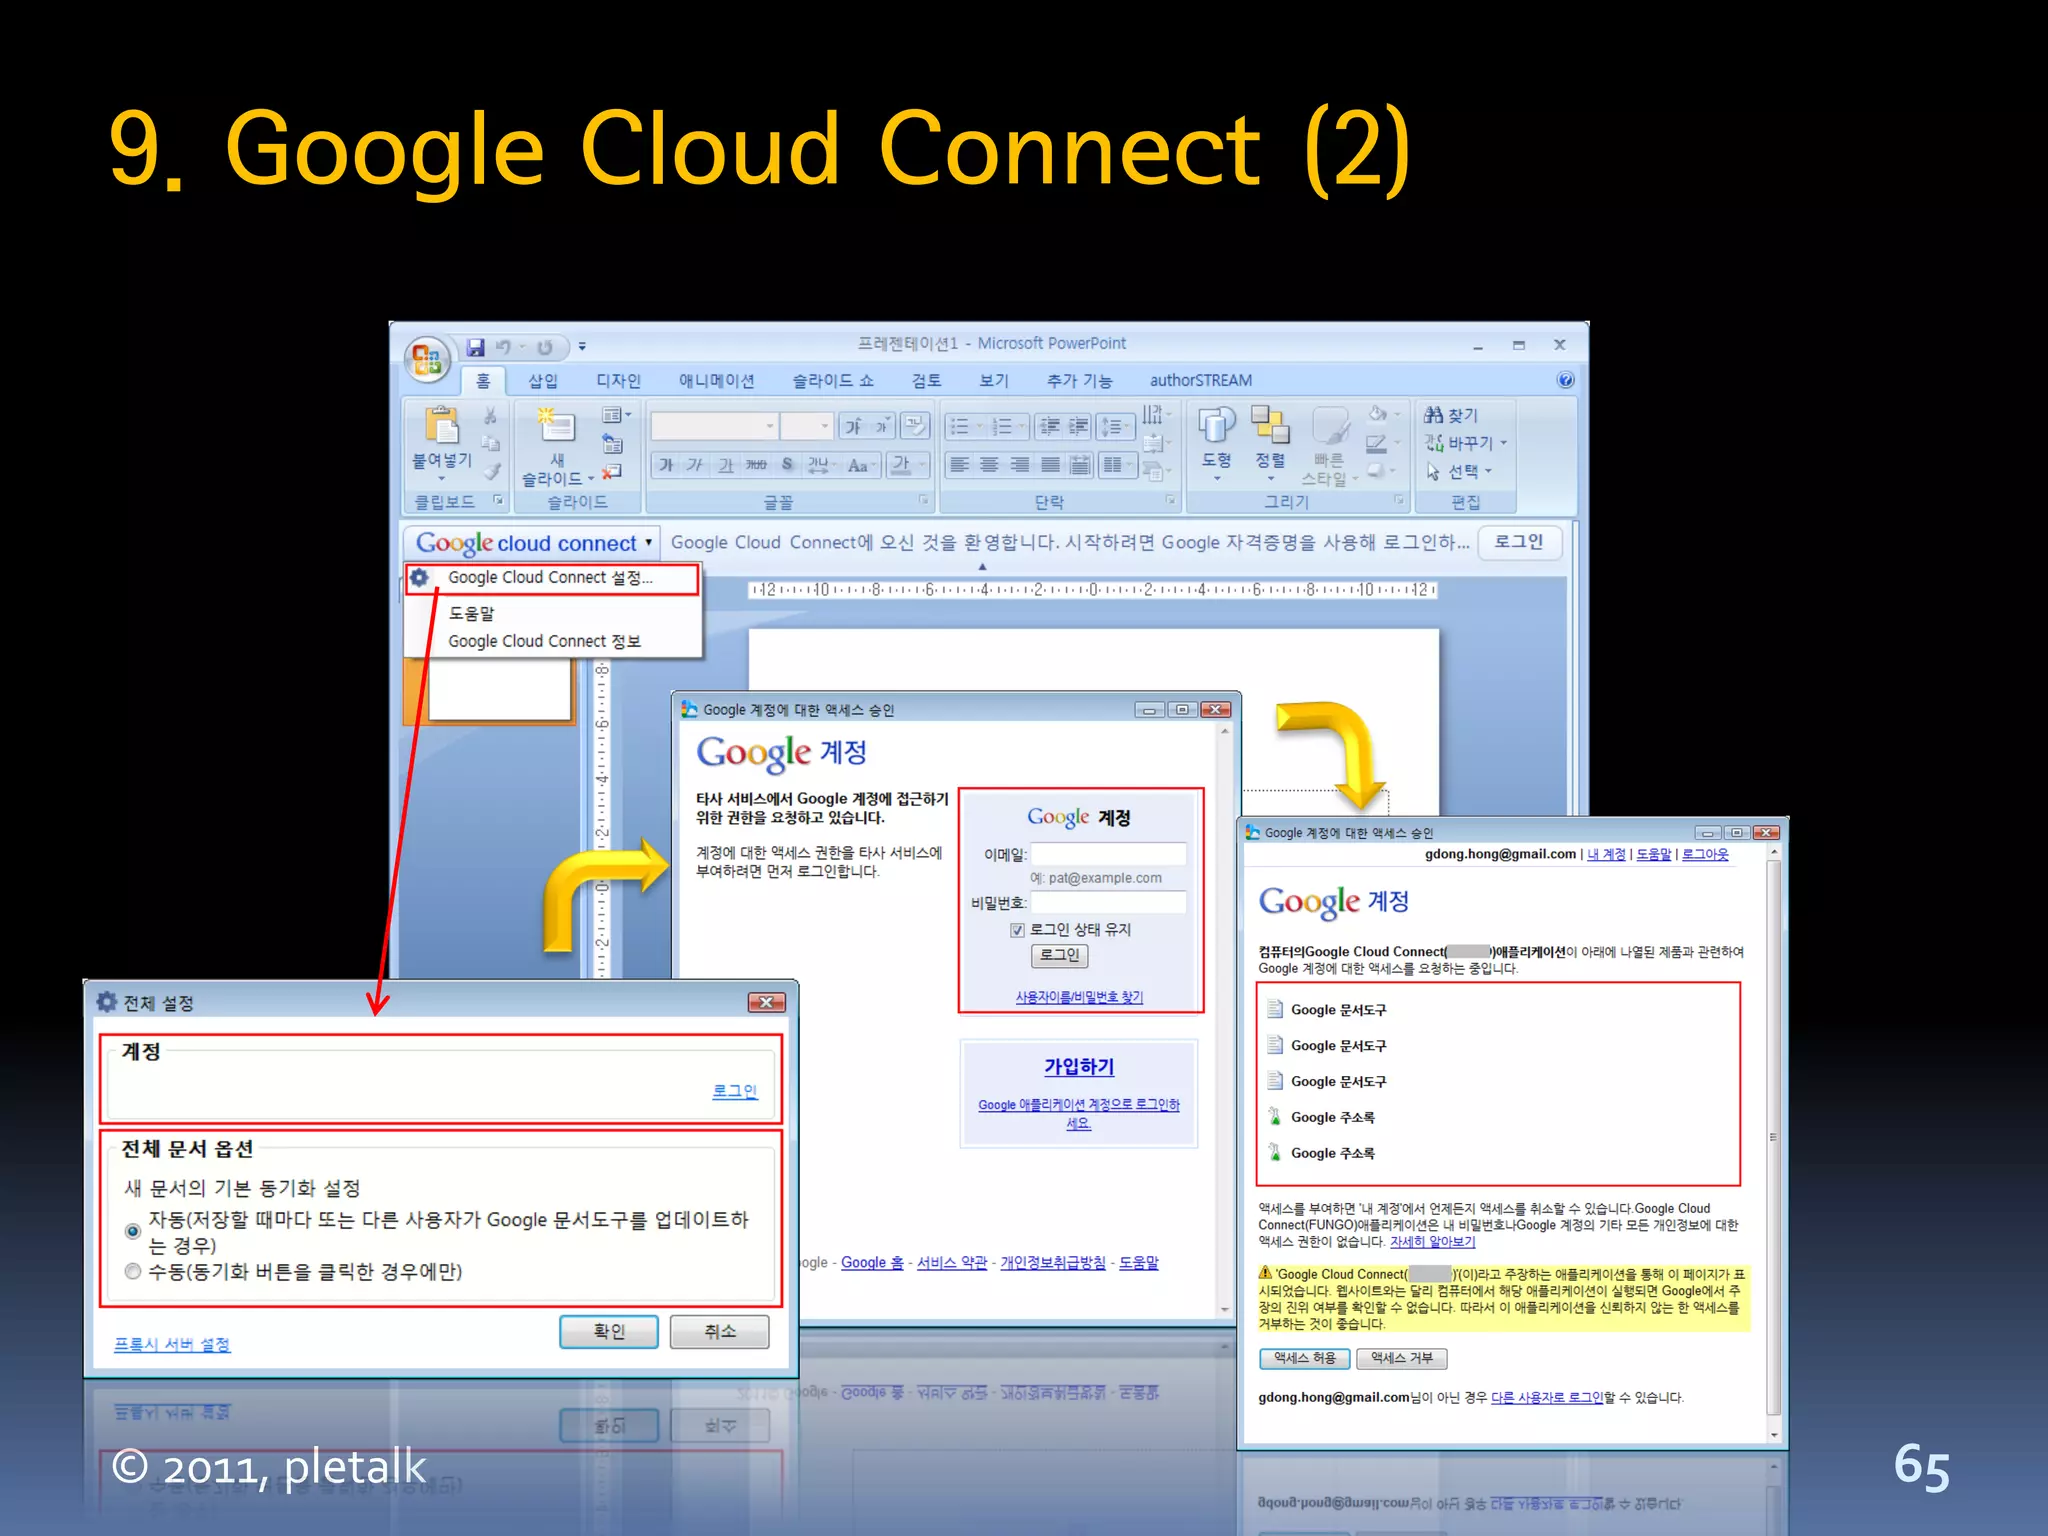This screenshot has height=1536, width=2048.
Task: Open the font name dropdown
Action: pos(770,427)
